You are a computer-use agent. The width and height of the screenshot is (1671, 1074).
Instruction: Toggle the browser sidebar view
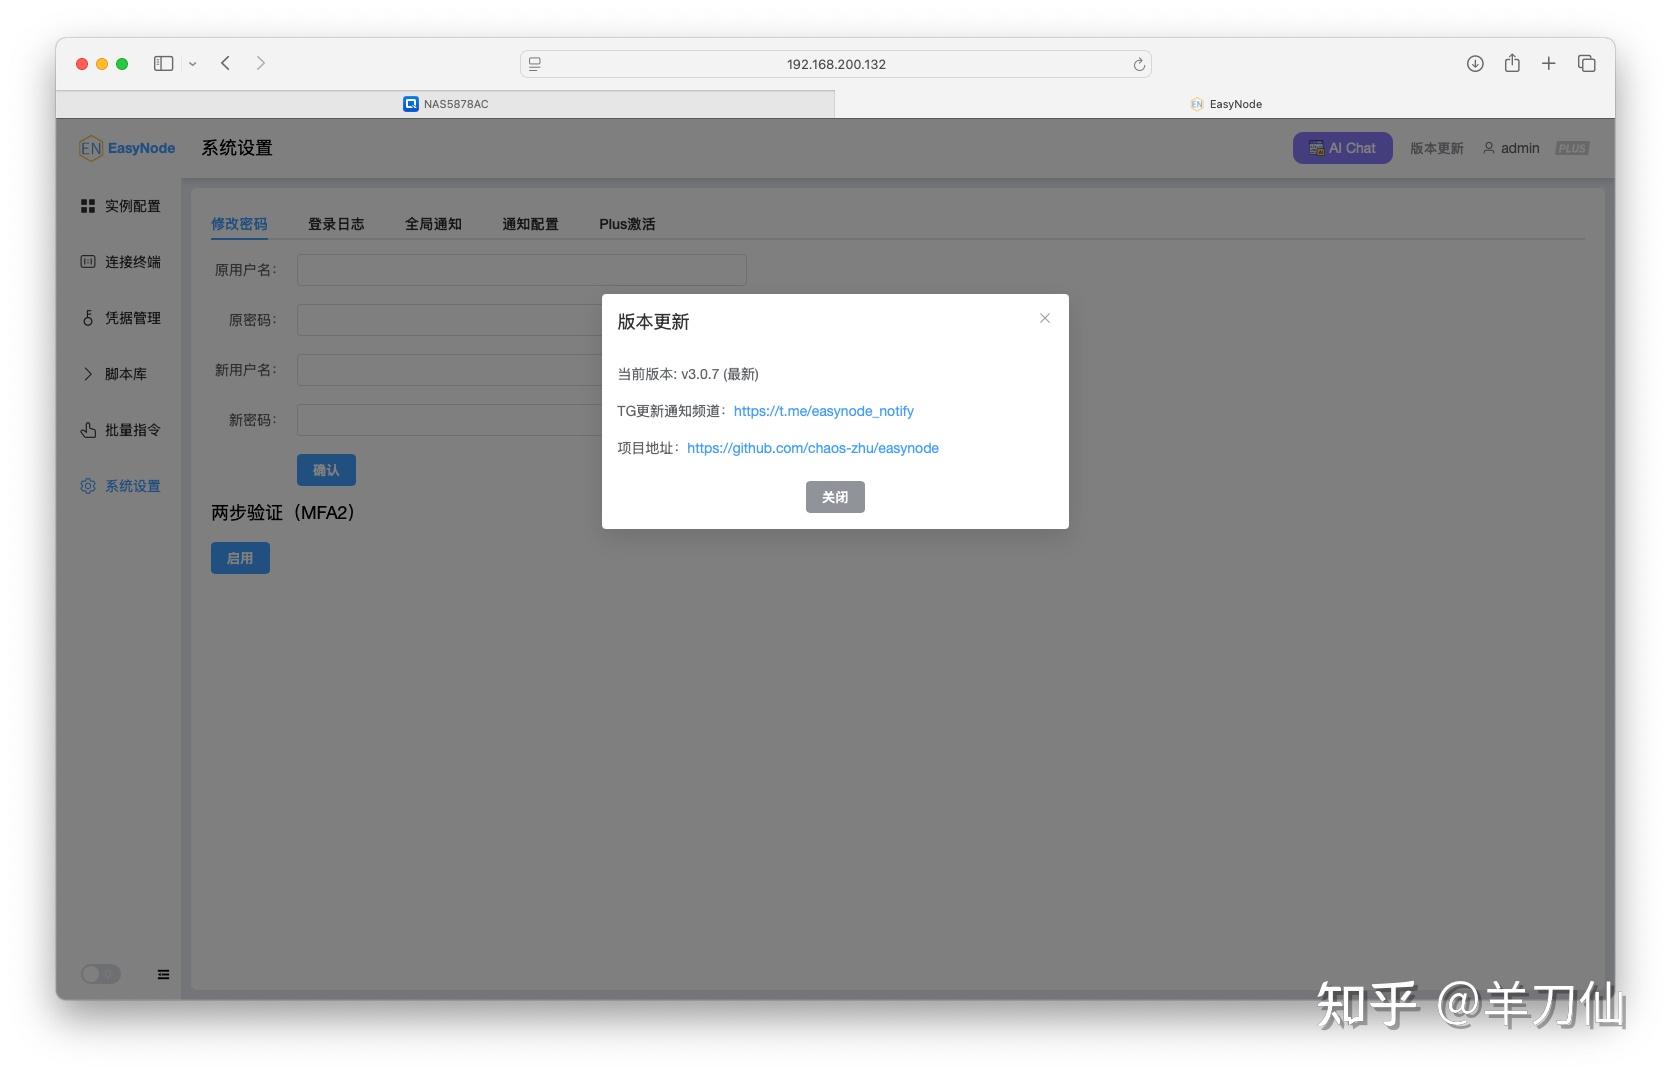point(162,63)
